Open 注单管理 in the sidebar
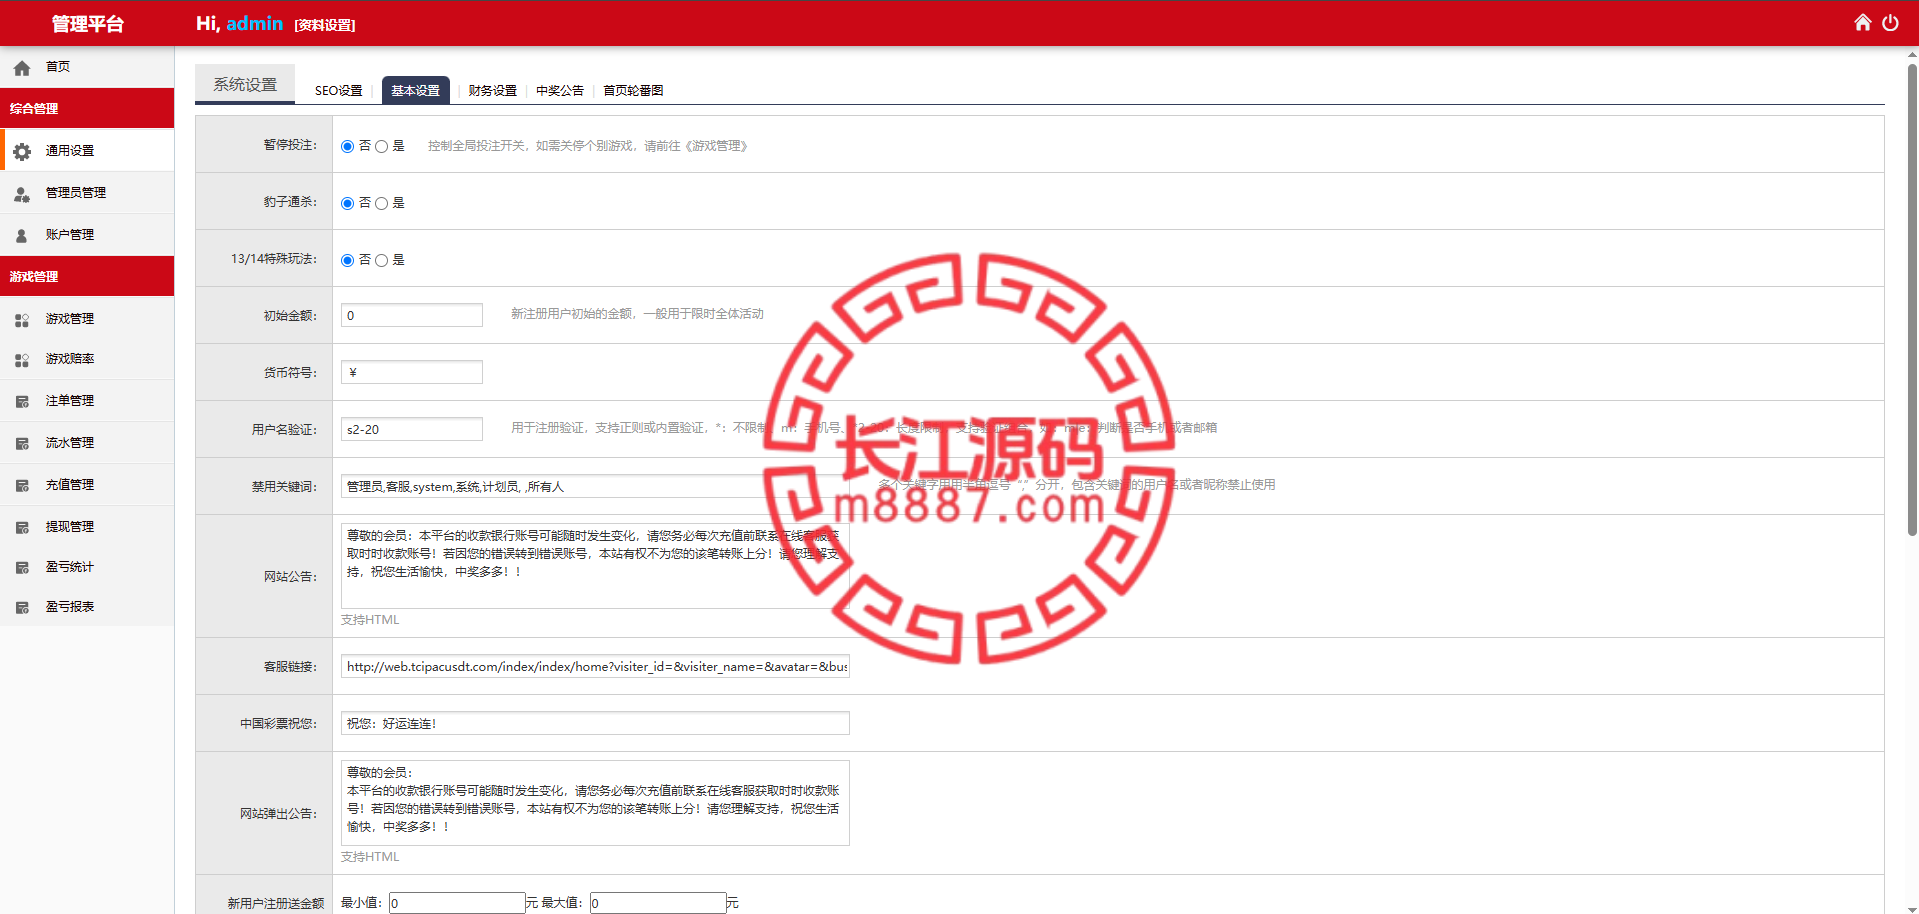Image resolution: width=1919 pixels, height=914 pixels. [87, 401]
